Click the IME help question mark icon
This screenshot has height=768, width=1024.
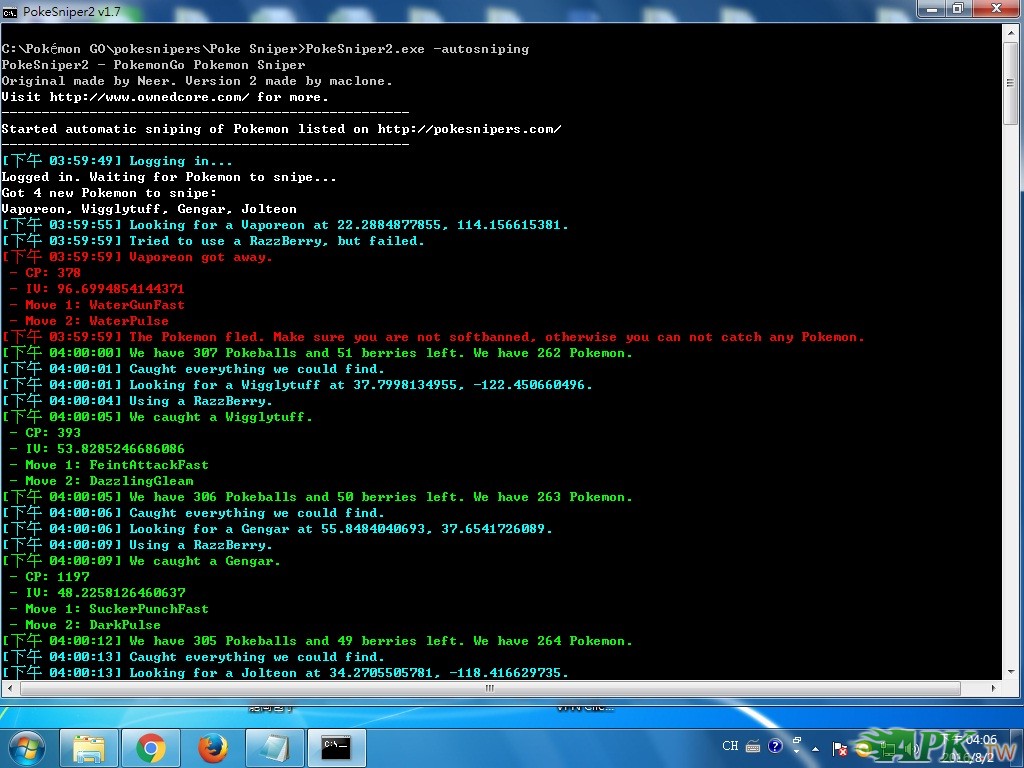click(x=774, y=746)
